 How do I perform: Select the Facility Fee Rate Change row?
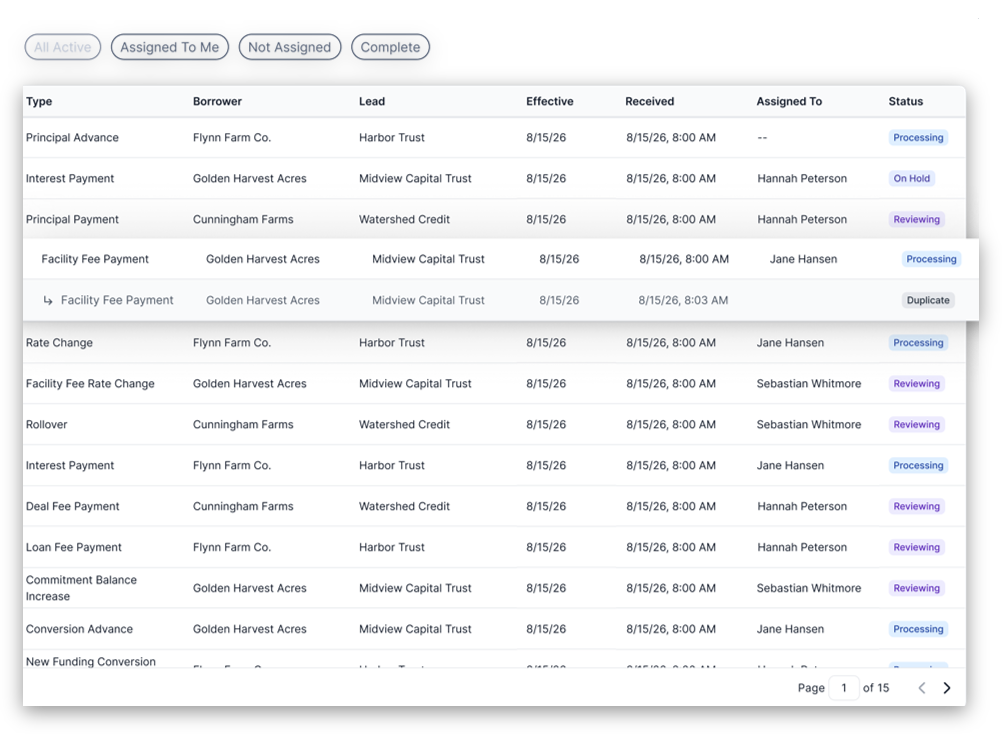tap(494, 383)
